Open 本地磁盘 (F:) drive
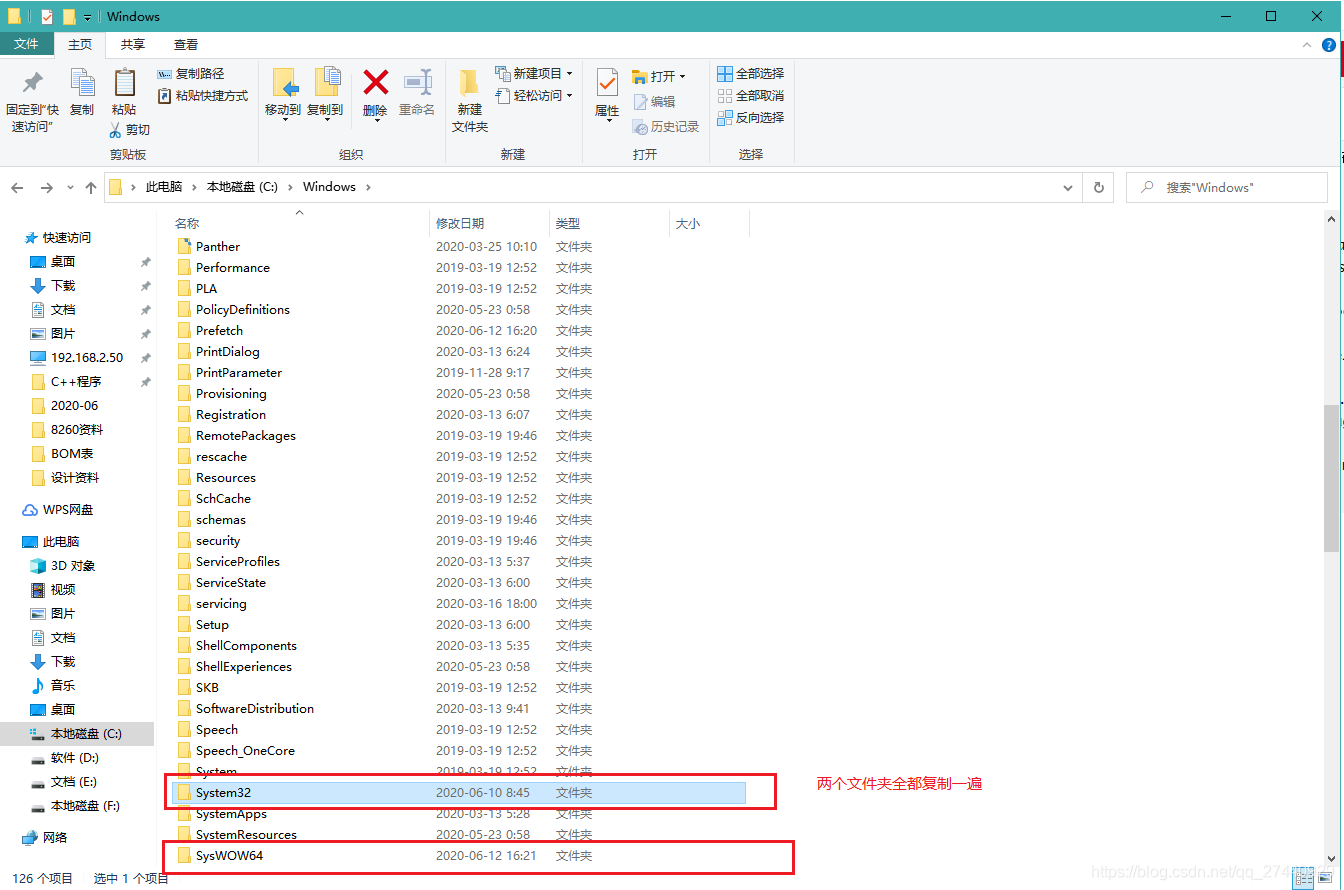The width and height of the screenshot is (1344, 890). tap(85, 806)
